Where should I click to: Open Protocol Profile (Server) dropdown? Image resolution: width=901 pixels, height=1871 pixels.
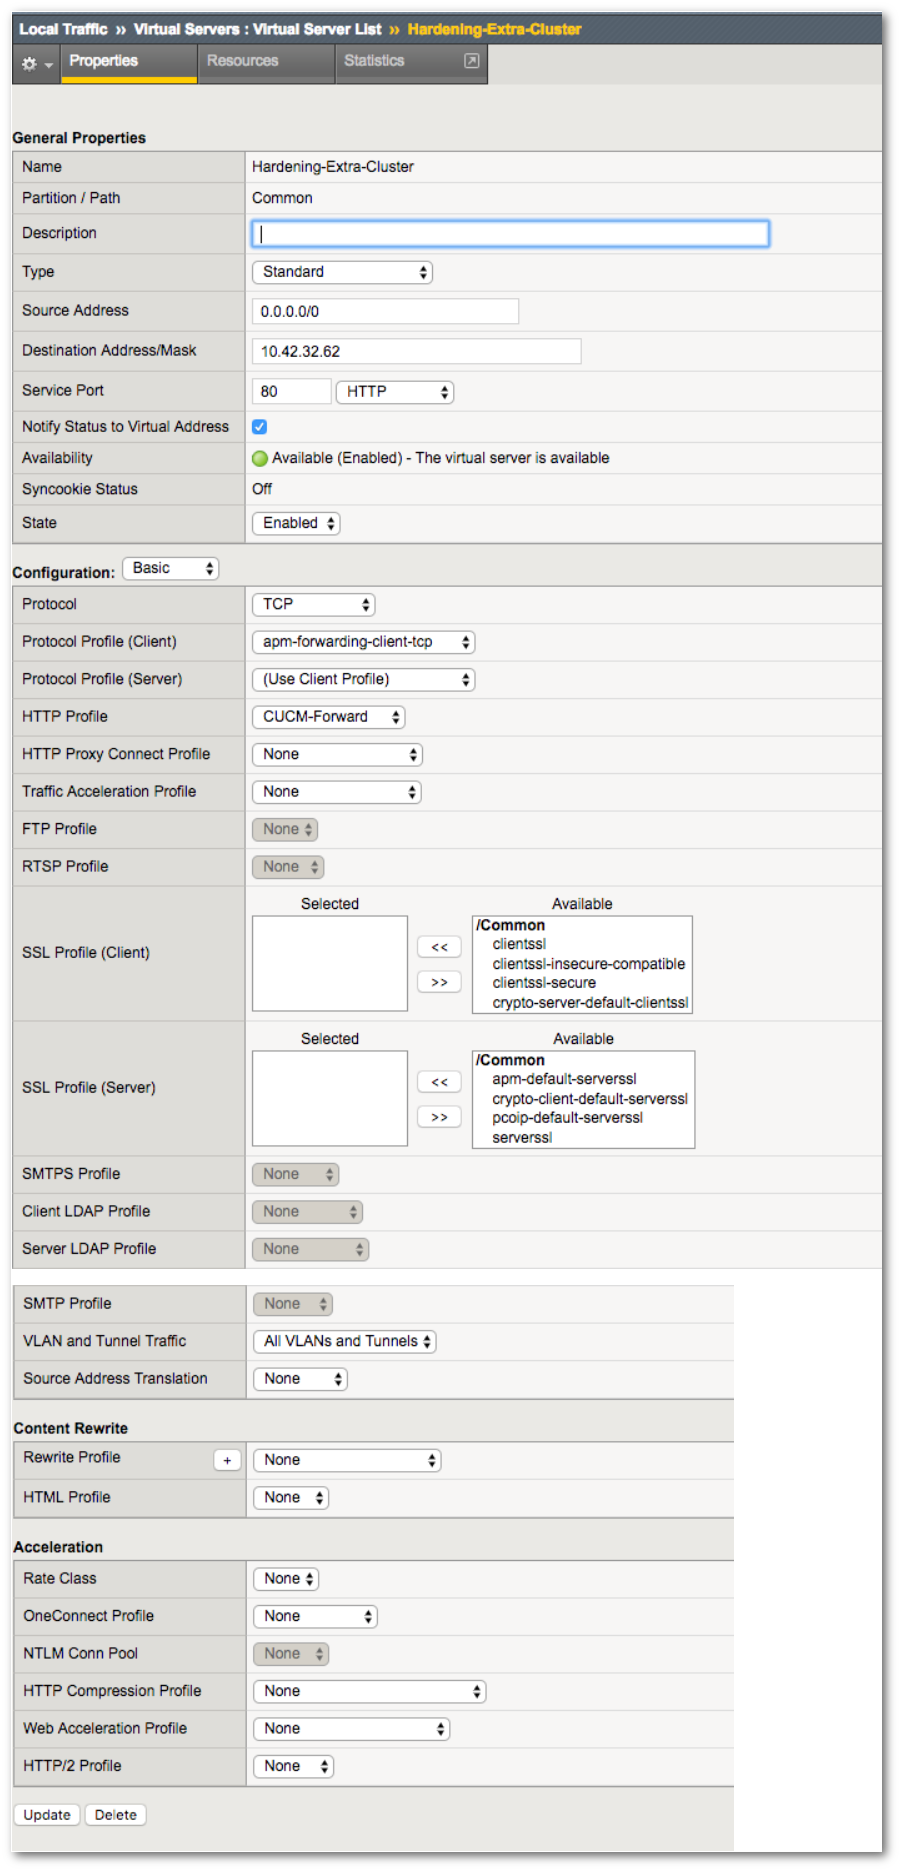[363, 679]
